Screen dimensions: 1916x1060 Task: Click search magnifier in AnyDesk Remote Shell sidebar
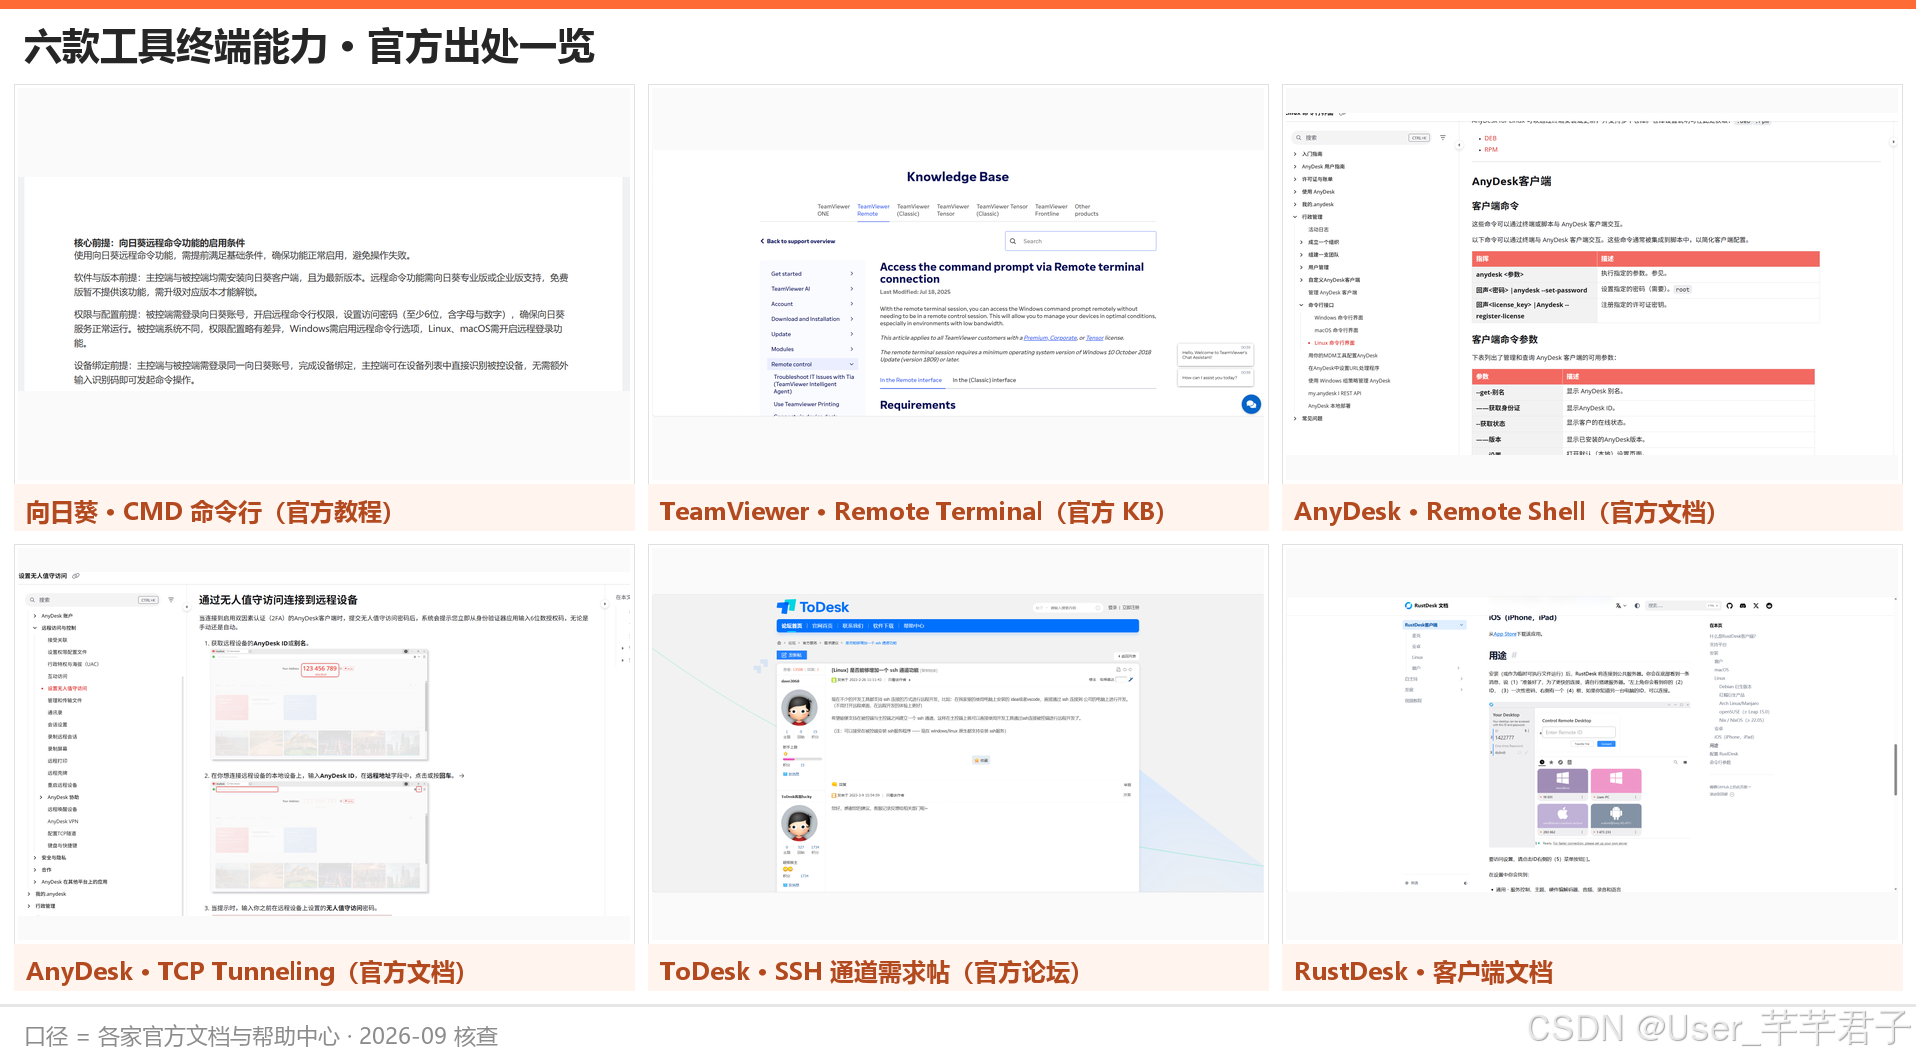click(x=1299, y=138)
